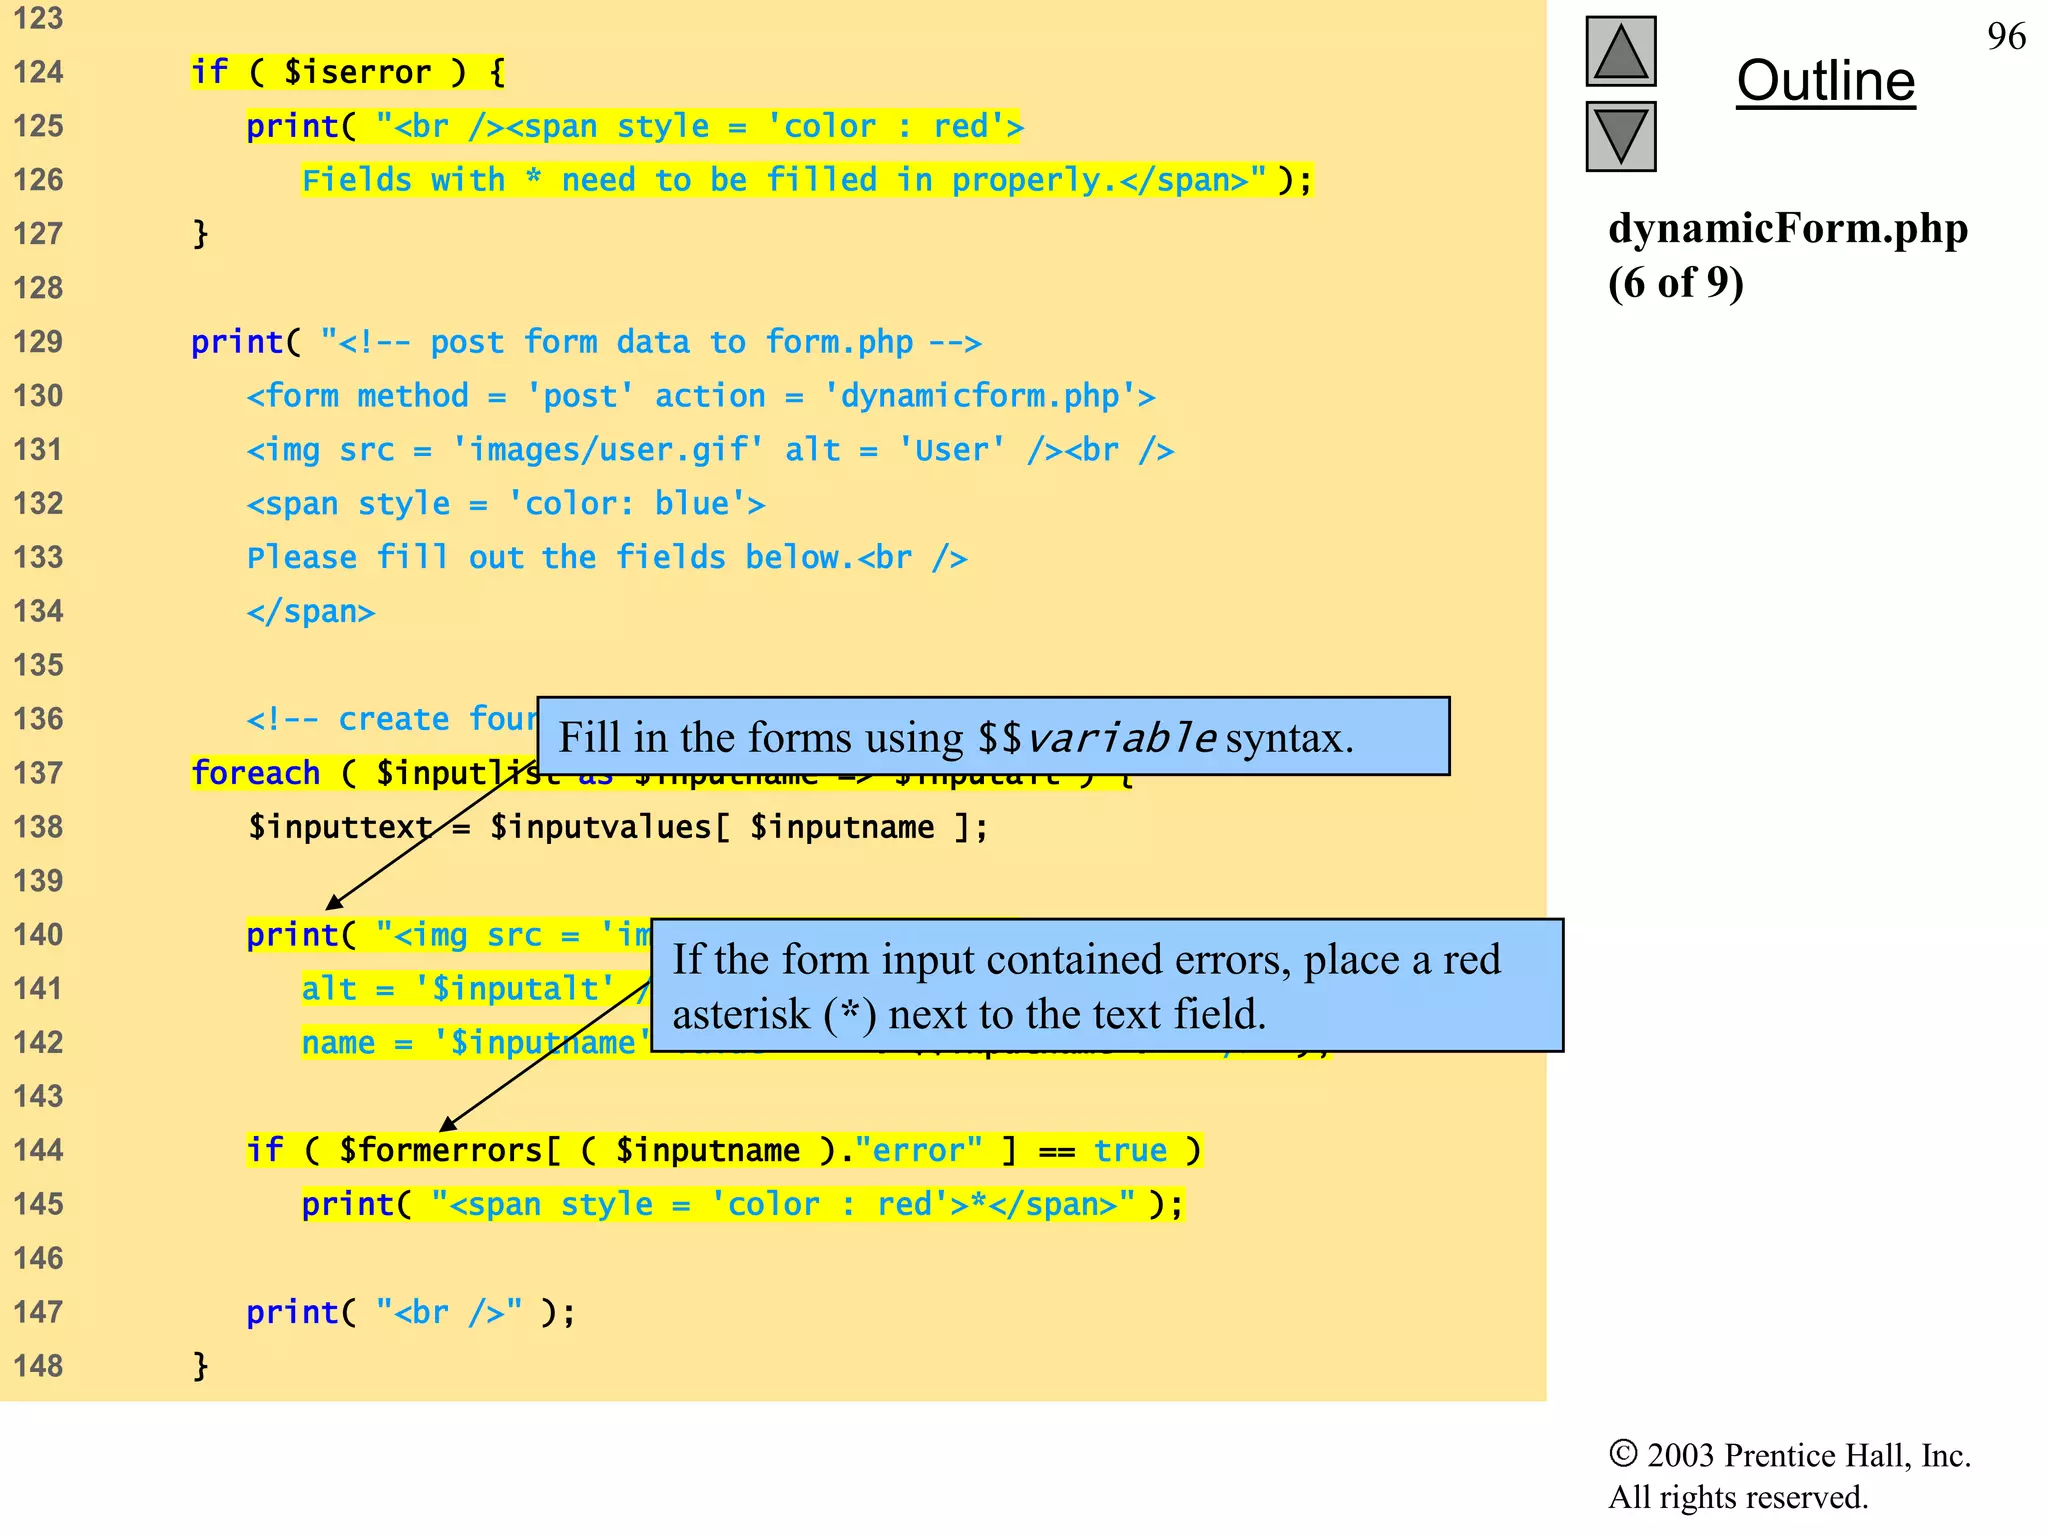This screenshot has height=1536, width=2048.
Task: Click the img src user.gif code line
Action: (710, 450)
